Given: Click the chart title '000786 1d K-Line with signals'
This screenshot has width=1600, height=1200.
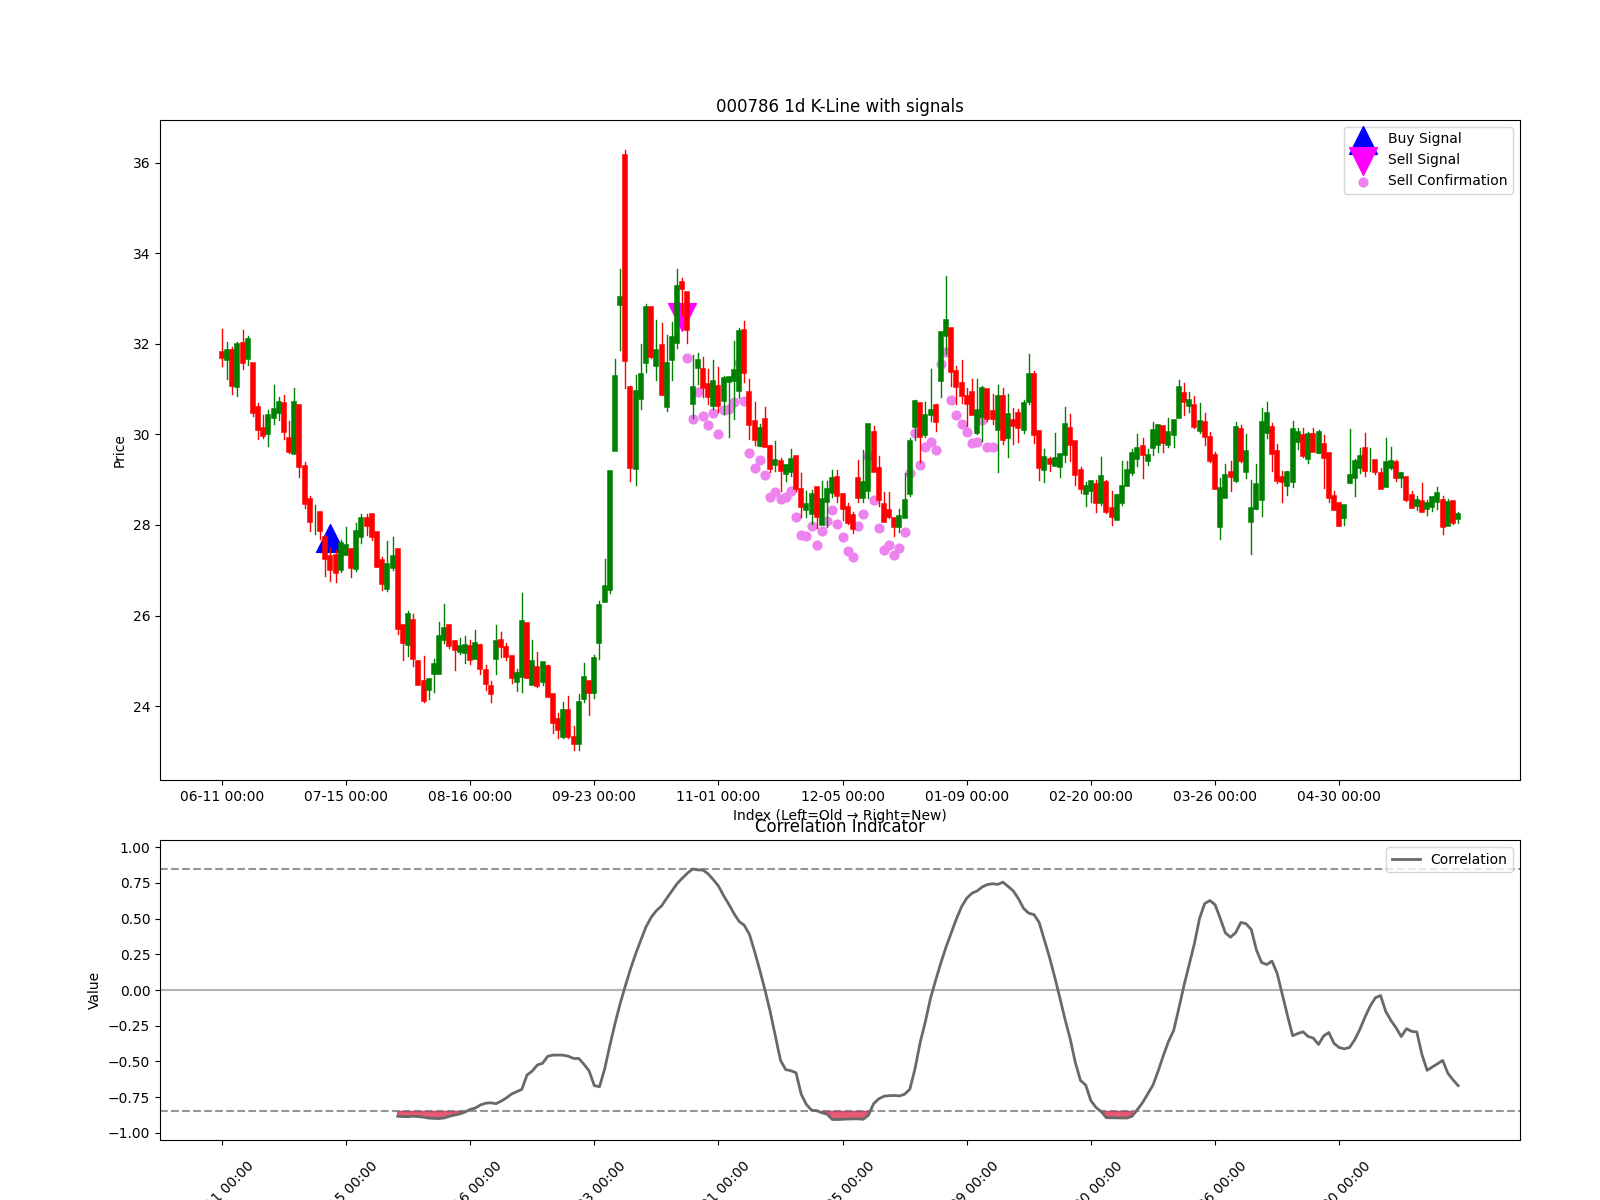Looking at the screenshot, I should [x=840, y=106].
